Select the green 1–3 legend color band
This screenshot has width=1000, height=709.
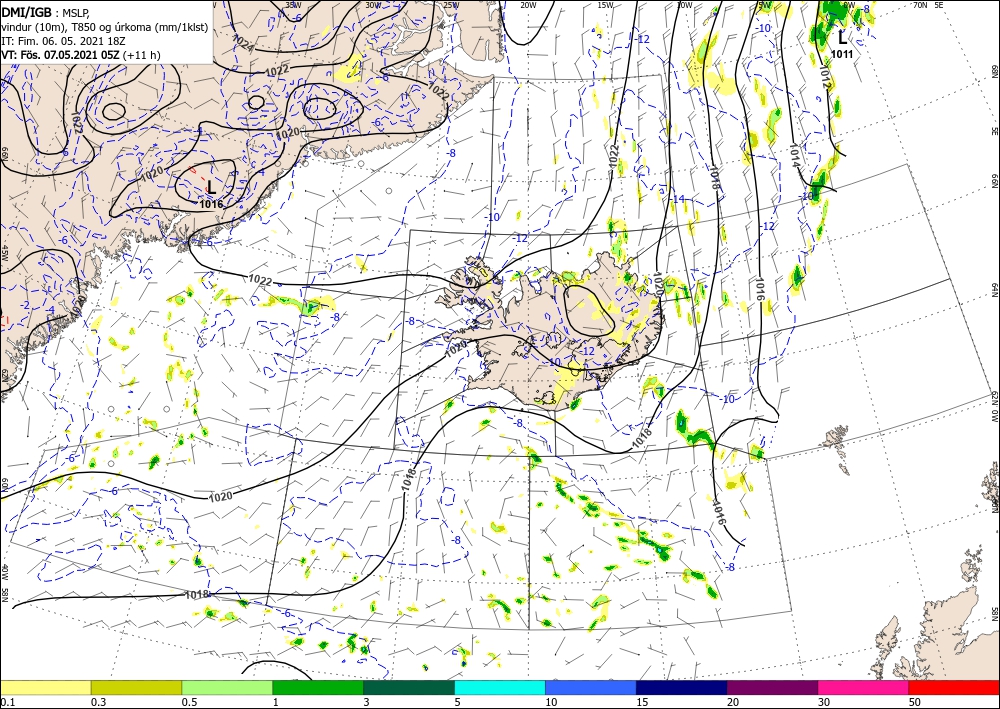[x=318, y=687]
